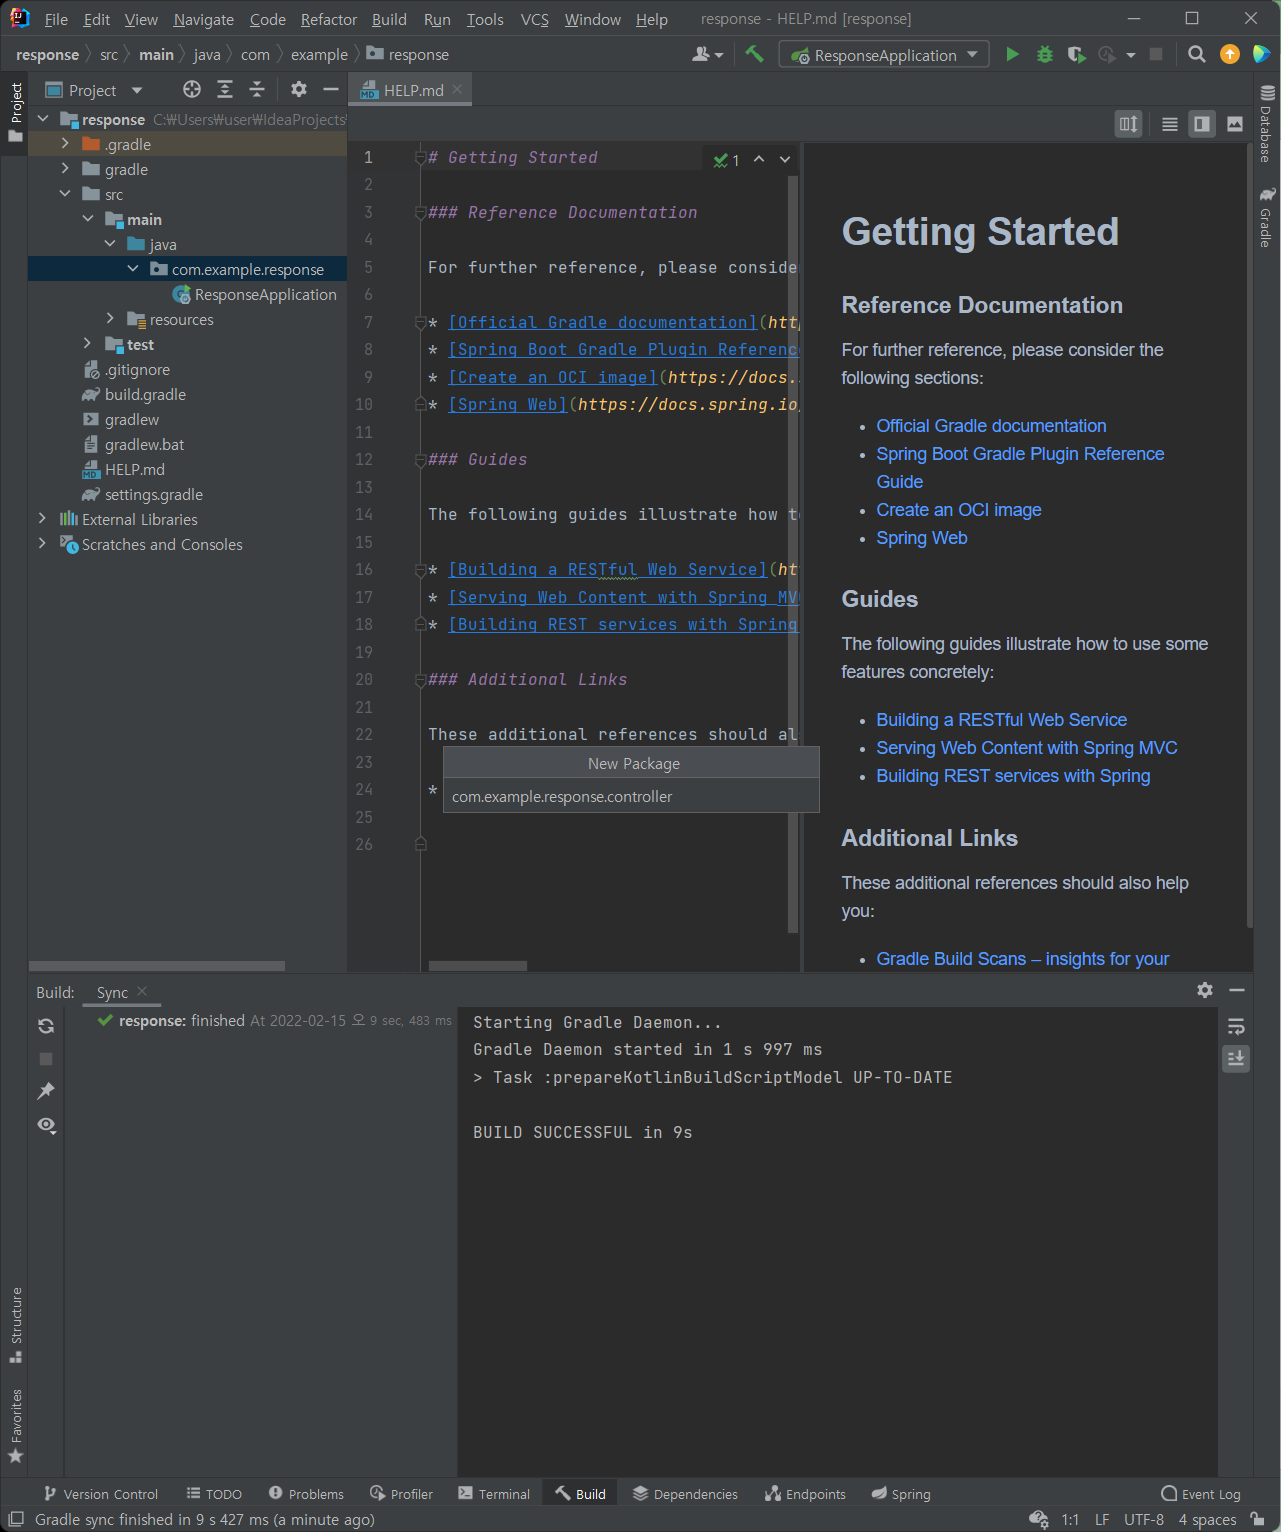Click the Project tree horizontal scrollbar
The width and height of the screenshot is (1281, 1532).
157,966
